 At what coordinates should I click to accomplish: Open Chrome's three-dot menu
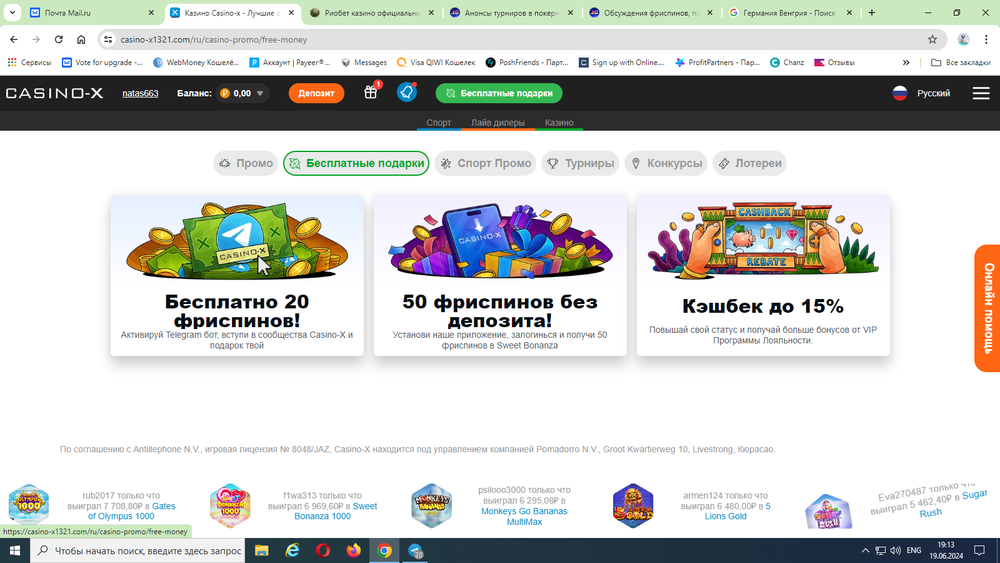[x=987, y=40]
